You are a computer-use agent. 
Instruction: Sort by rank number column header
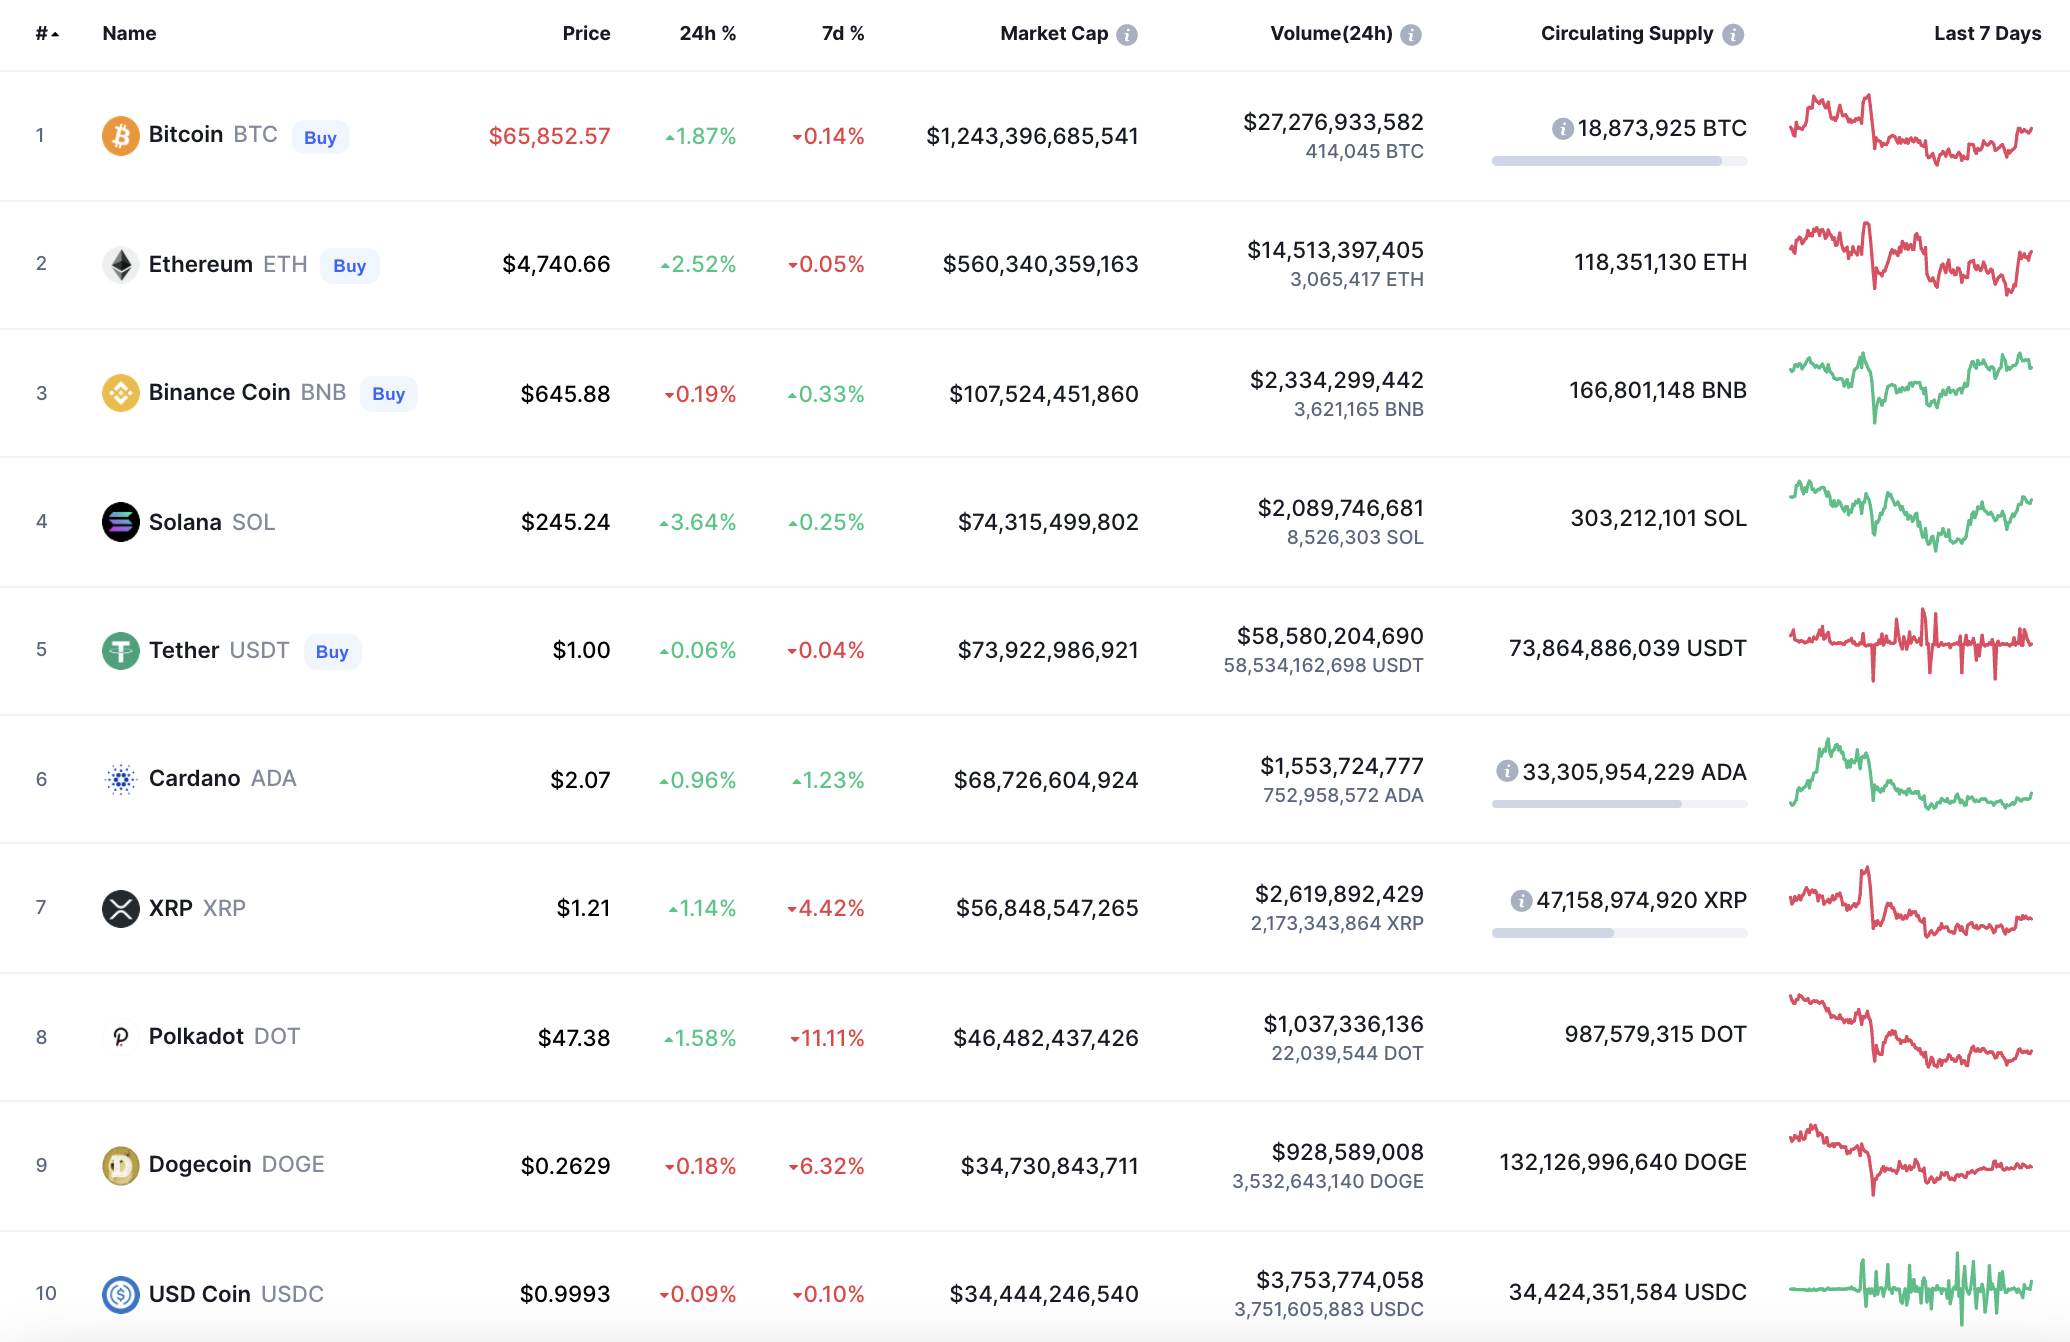47,34
